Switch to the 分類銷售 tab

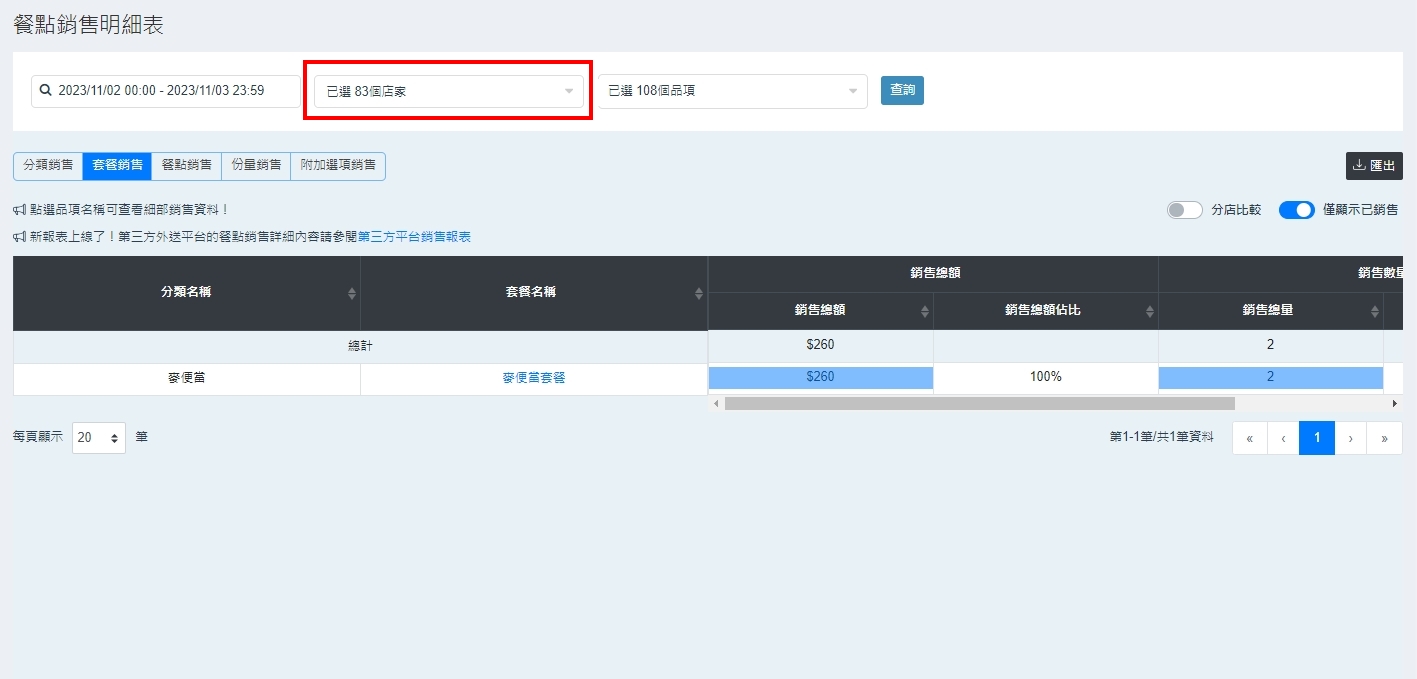(x=48, y=166)
